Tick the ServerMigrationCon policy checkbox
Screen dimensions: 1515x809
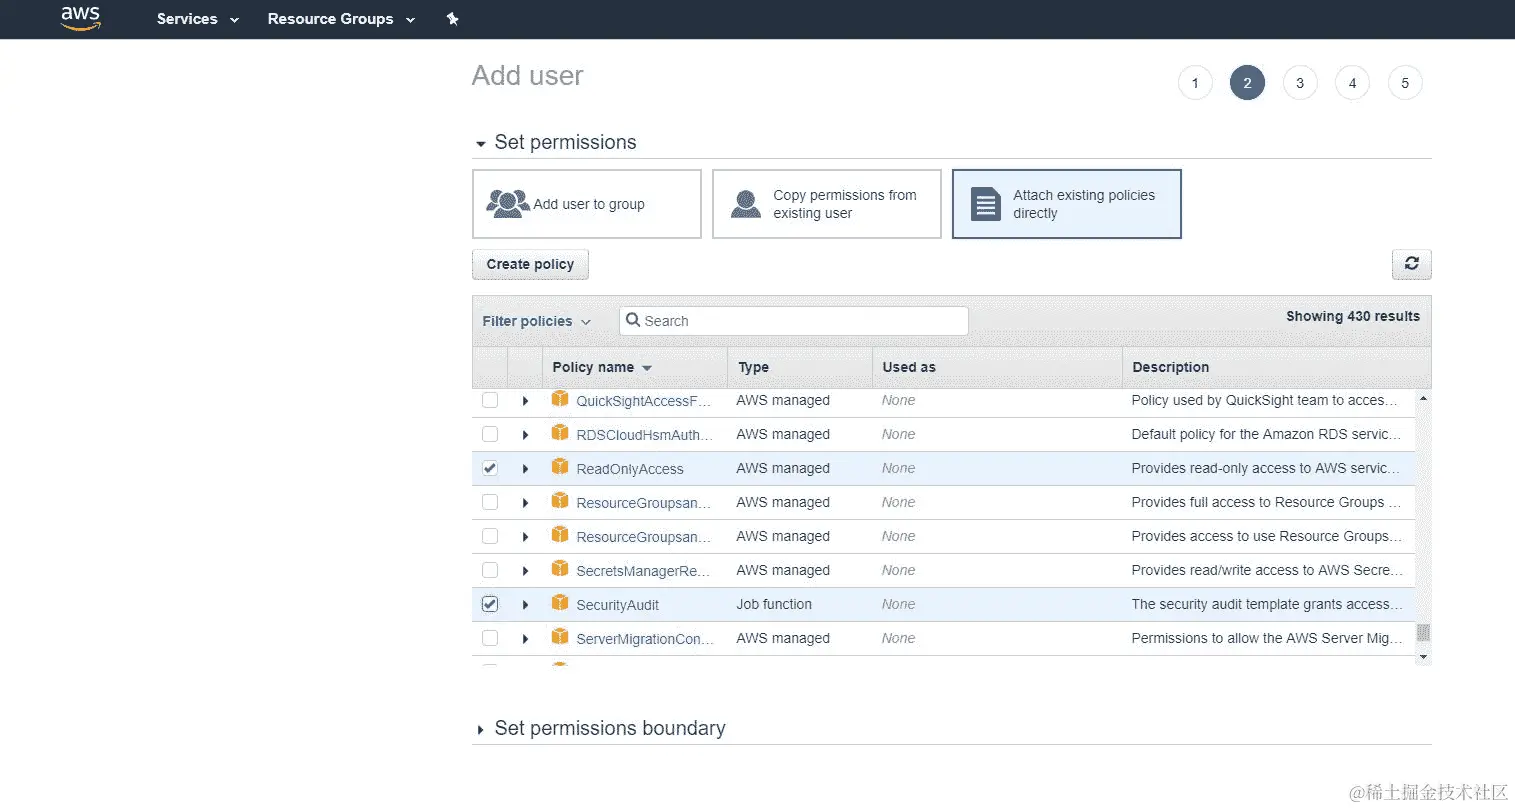[x=490, y=638]
